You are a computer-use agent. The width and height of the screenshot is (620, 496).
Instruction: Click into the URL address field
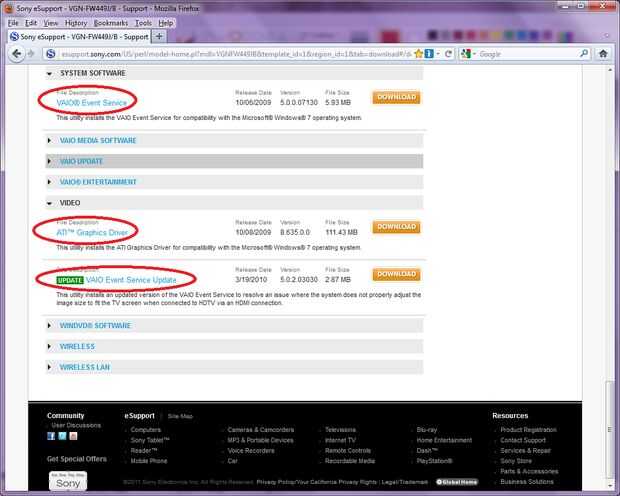click(x=235, y=54)
